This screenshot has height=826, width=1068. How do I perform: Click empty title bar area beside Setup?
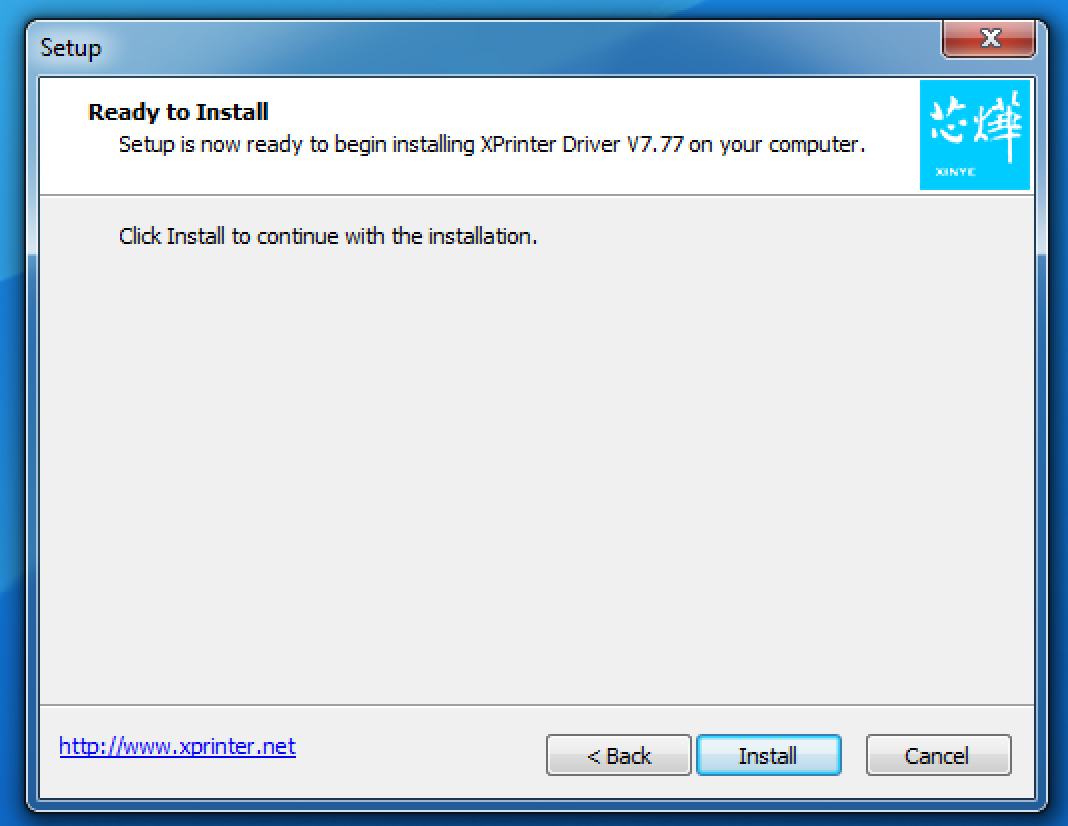coord(518,48)
